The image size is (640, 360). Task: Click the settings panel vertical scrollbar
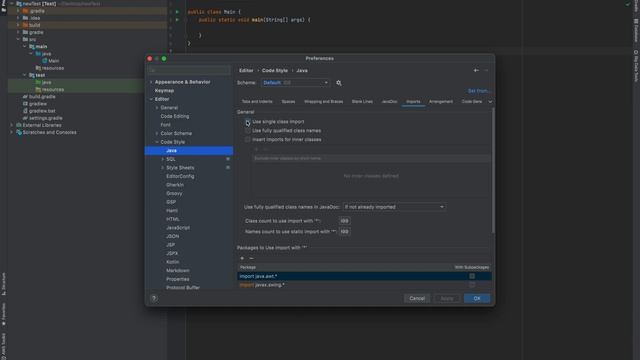pyautogui.click(x=493, y=171)
